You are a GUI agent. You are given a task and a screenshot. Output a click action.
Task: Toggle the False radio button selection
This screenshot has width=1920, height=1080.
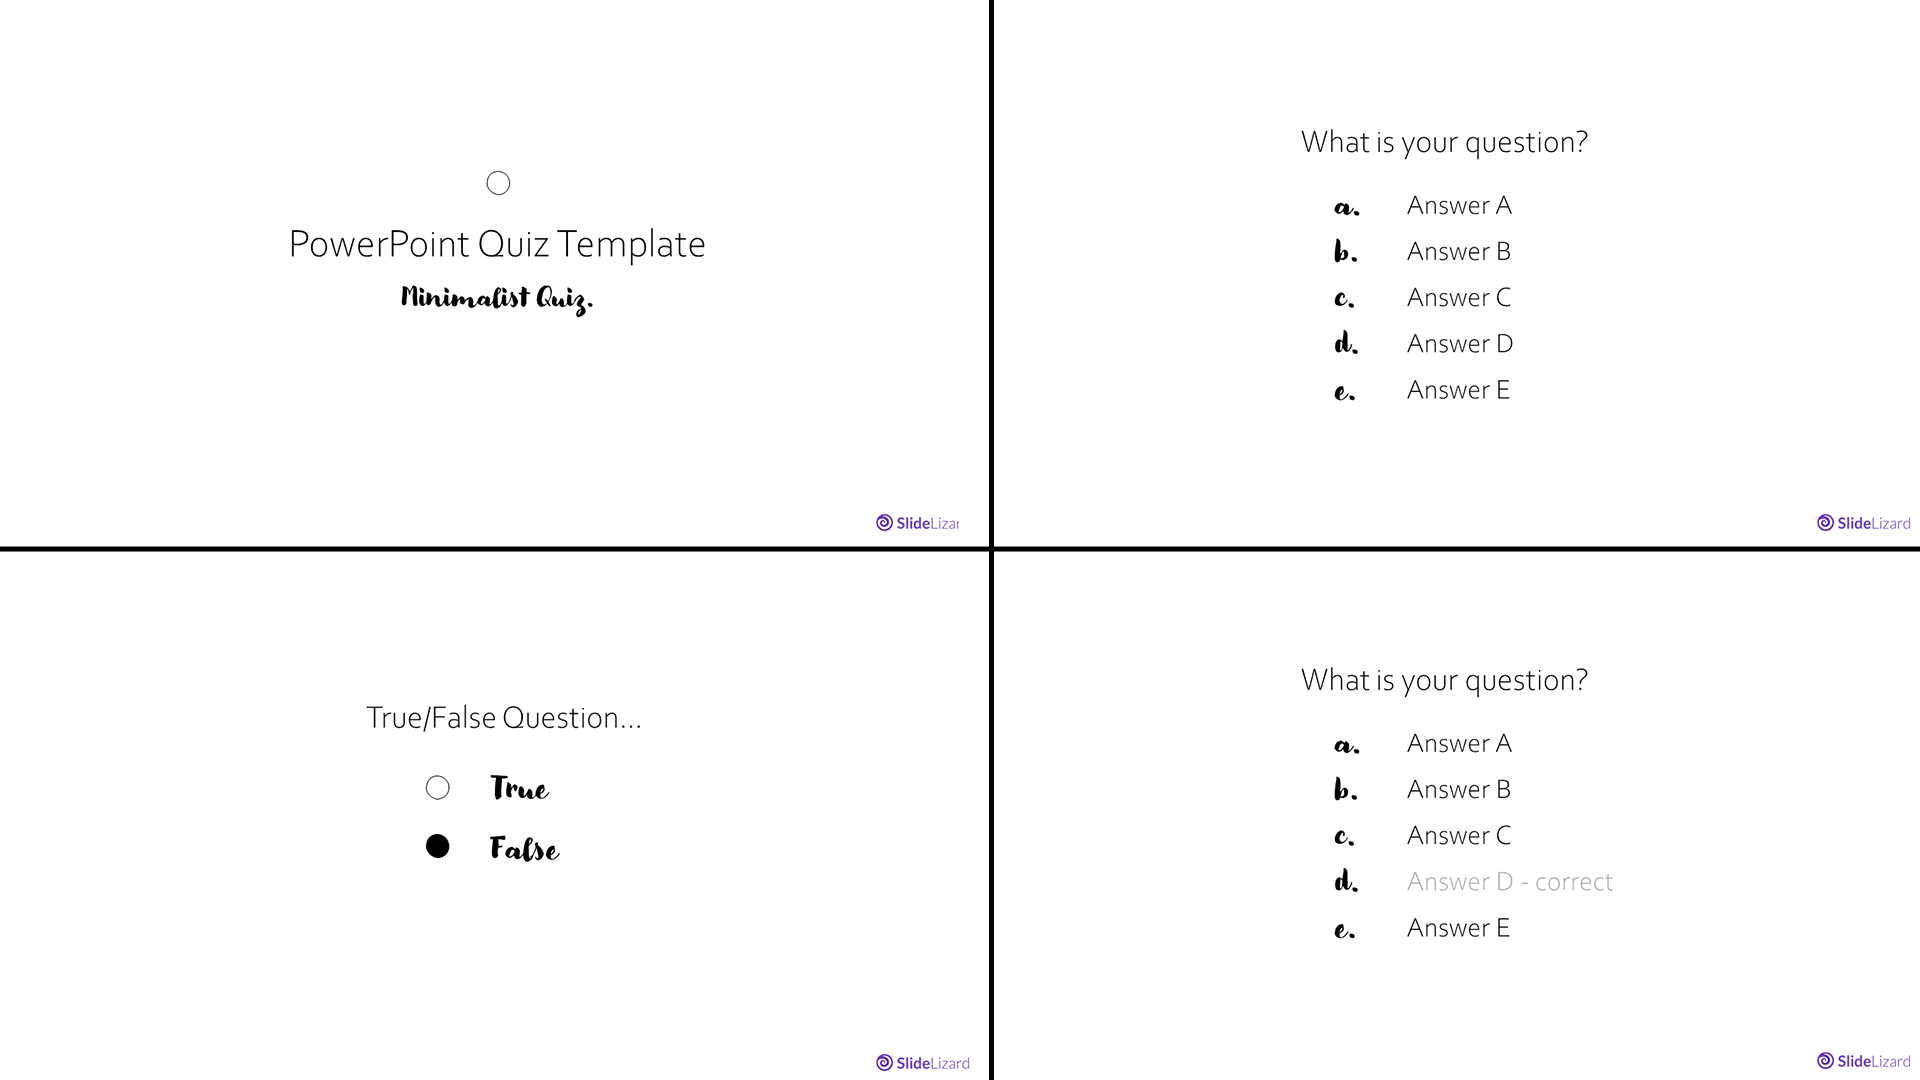[x=438, y=845]
